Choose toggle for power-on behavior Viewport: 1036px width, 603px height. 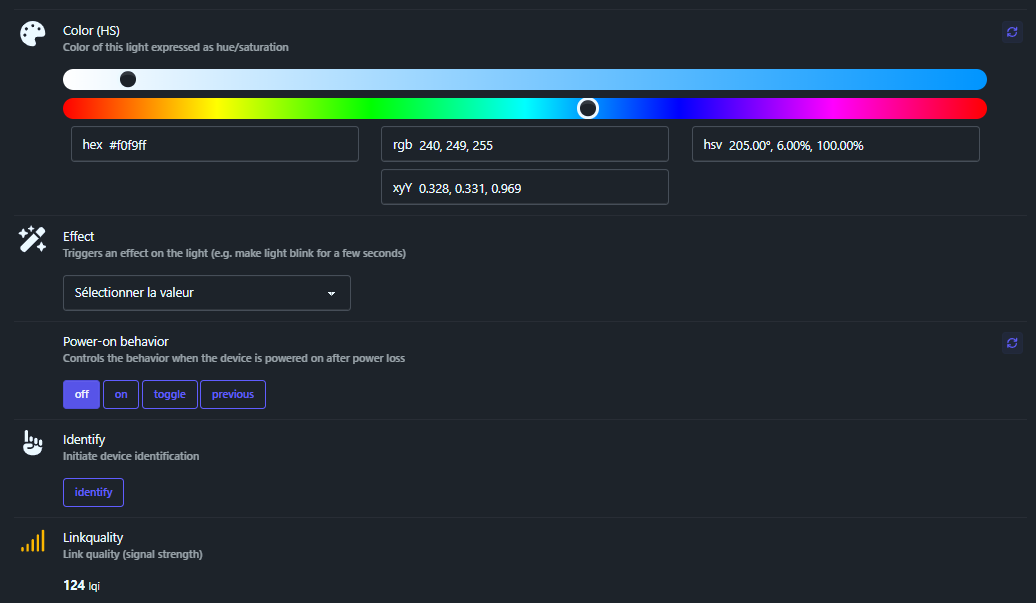tap(170, 394)
